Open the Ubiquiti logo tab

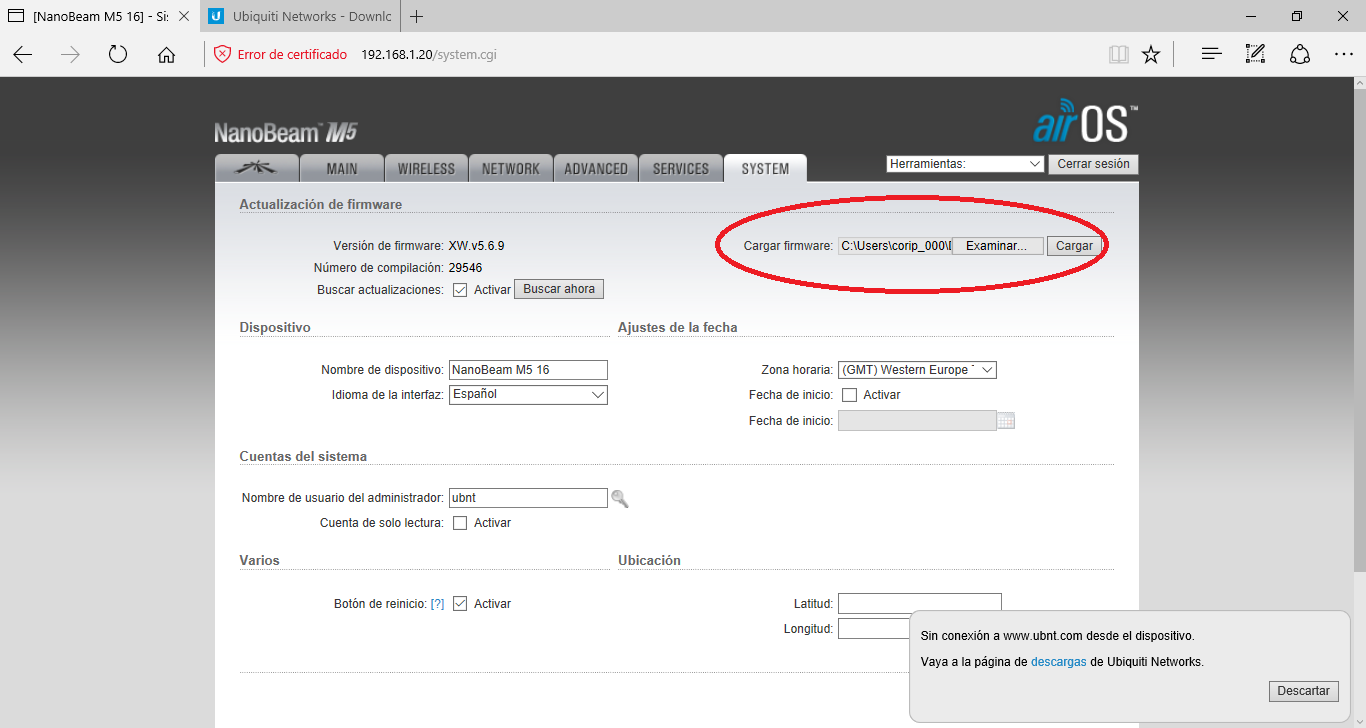click(257, 168)
